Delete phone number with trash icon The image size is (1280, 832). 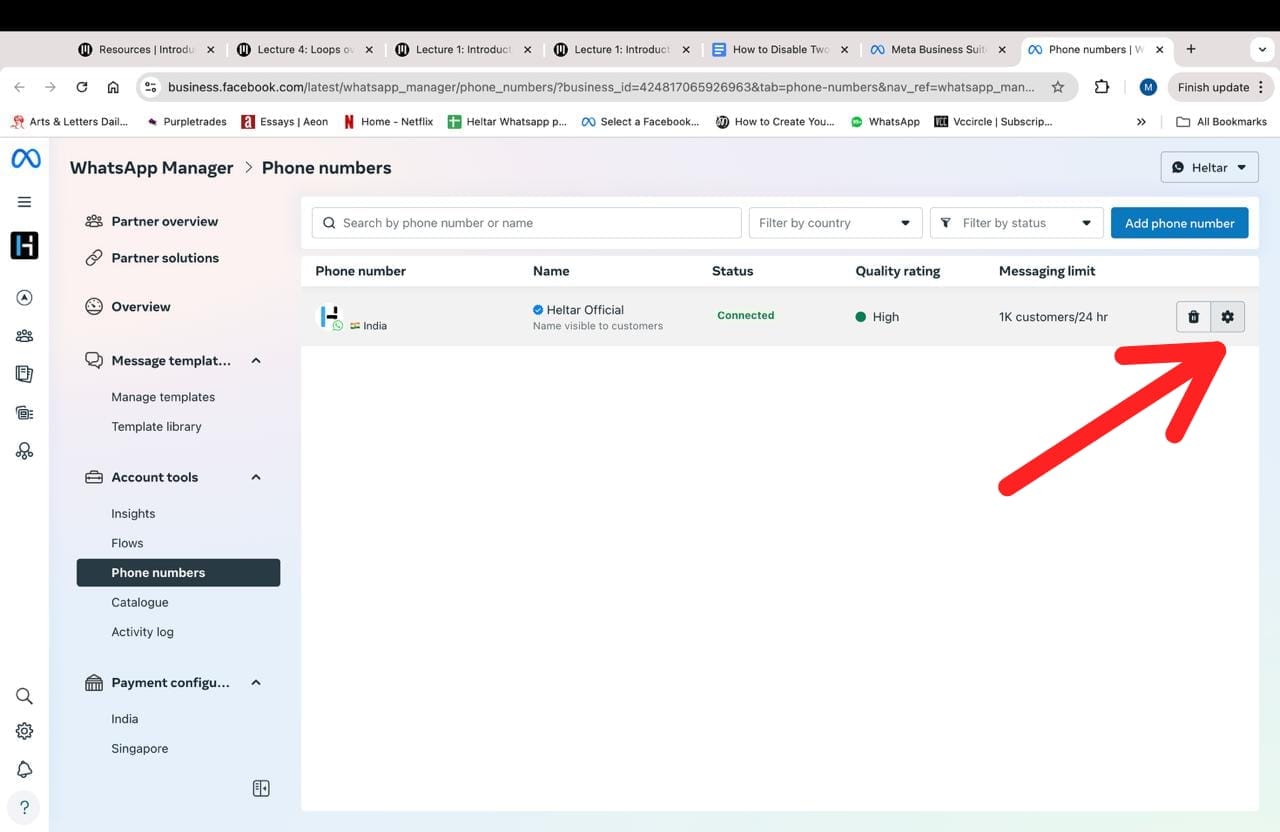point(1193,317)
